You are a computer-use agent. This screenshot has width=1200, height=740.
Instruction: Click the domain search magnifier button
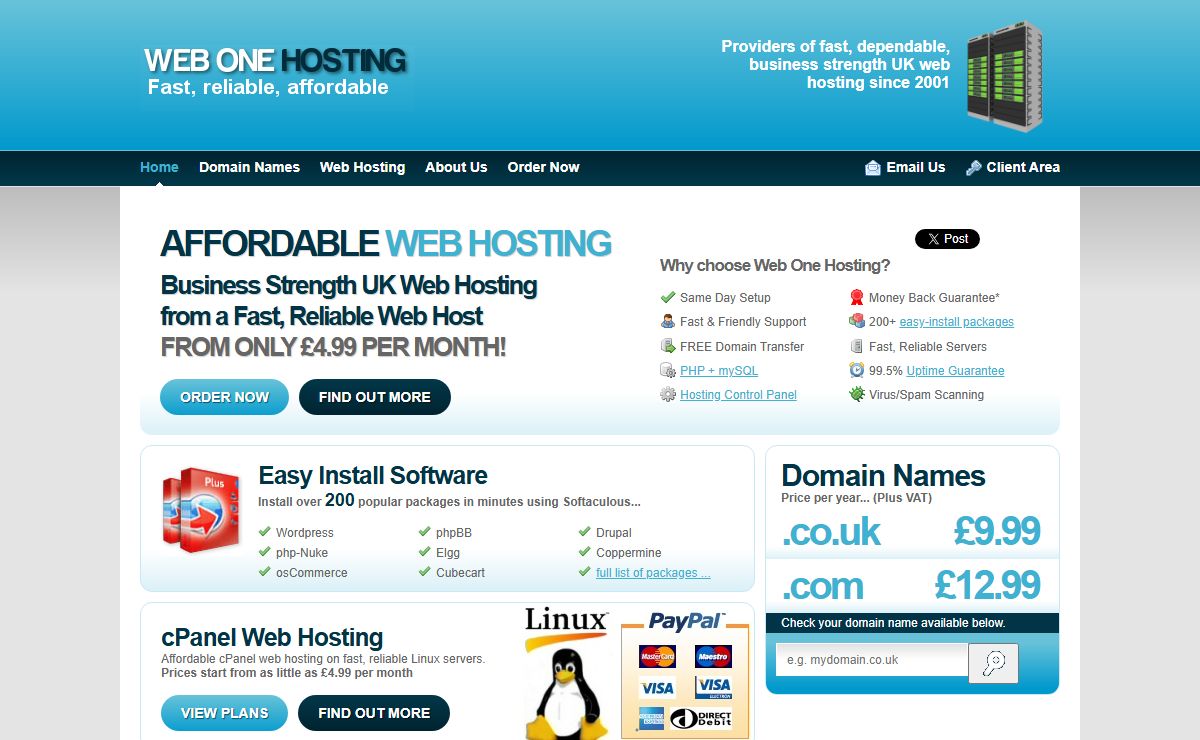click(x=993, y=663)
